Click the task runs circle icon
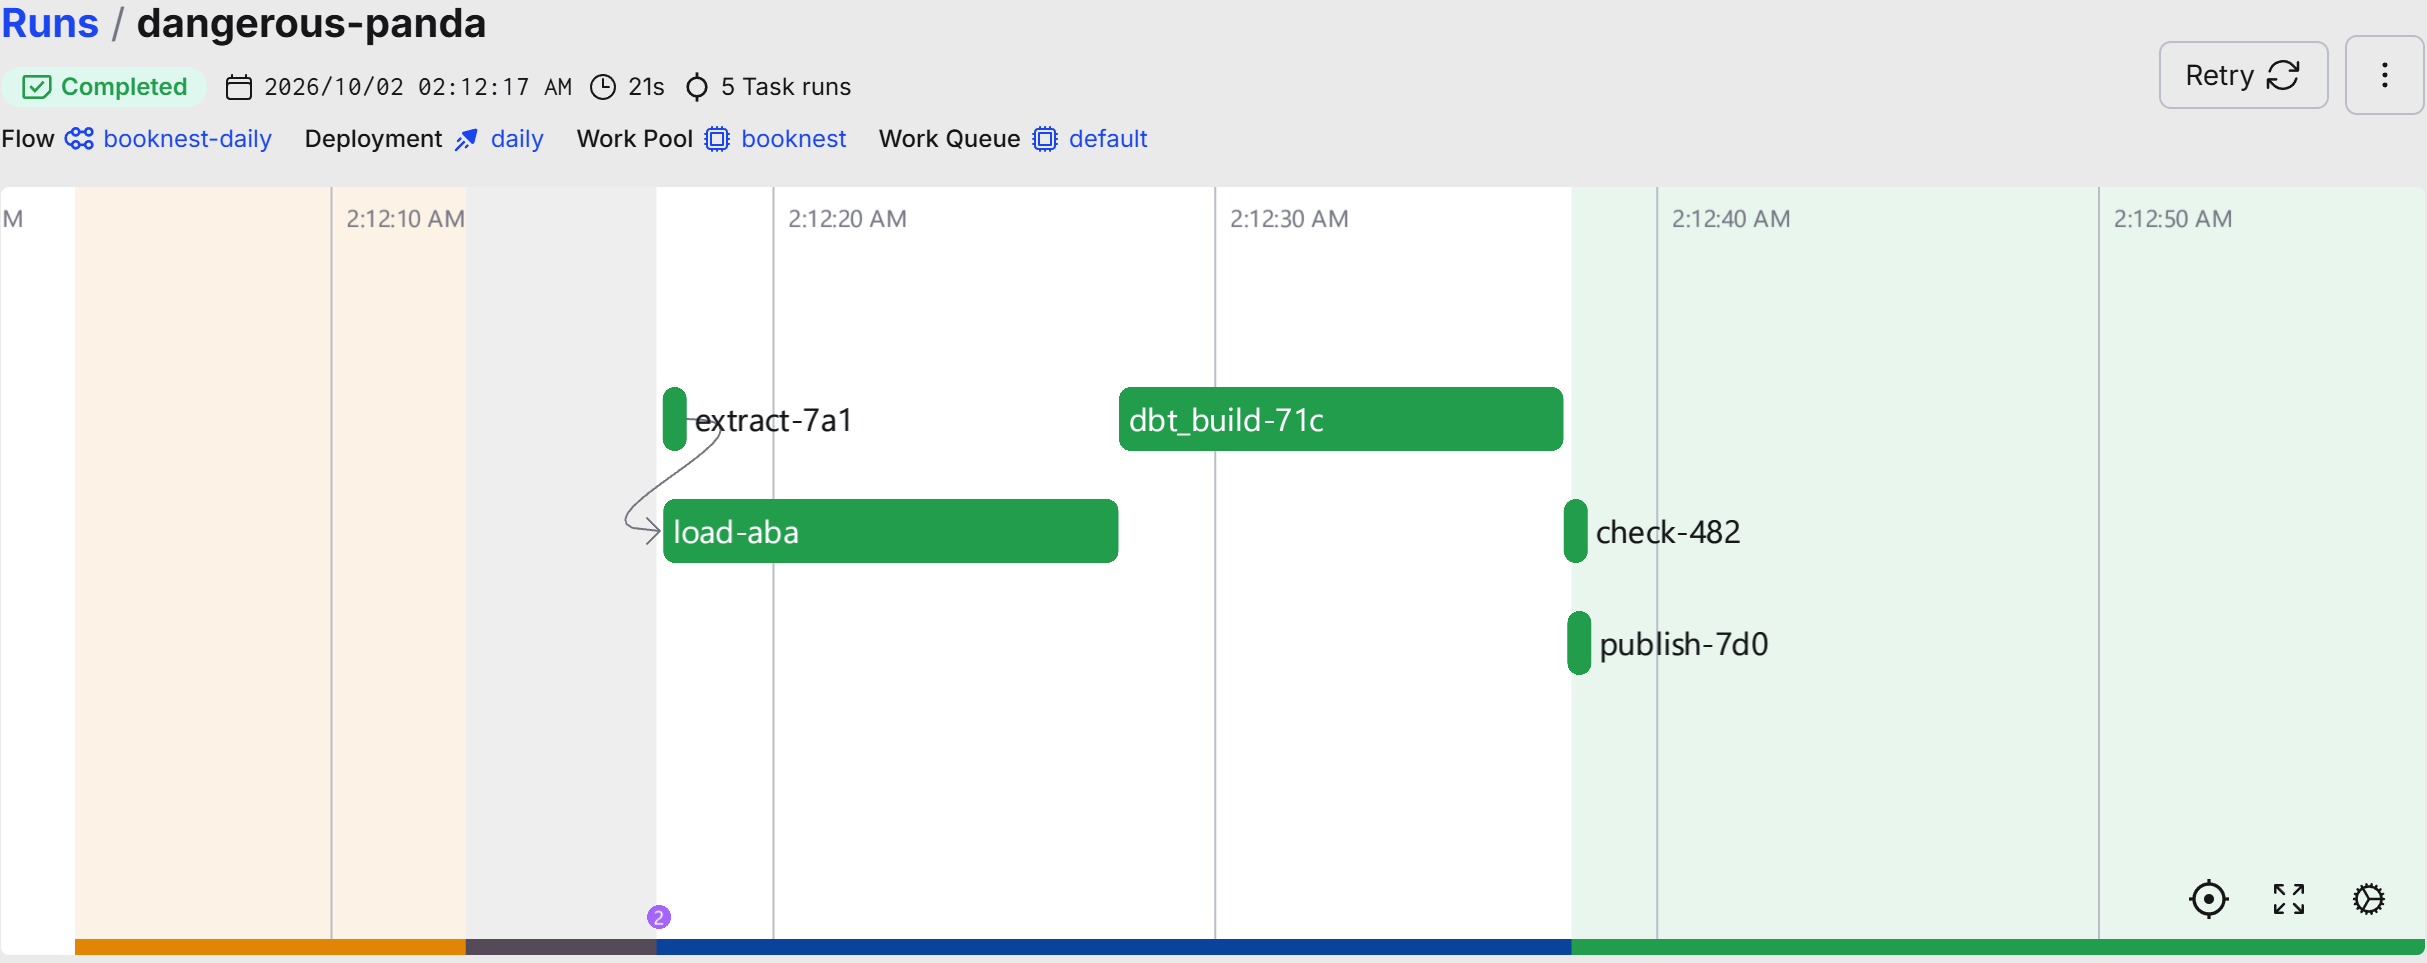The height and width of the screenshot is (963, 2427). [x=697, y=87]
